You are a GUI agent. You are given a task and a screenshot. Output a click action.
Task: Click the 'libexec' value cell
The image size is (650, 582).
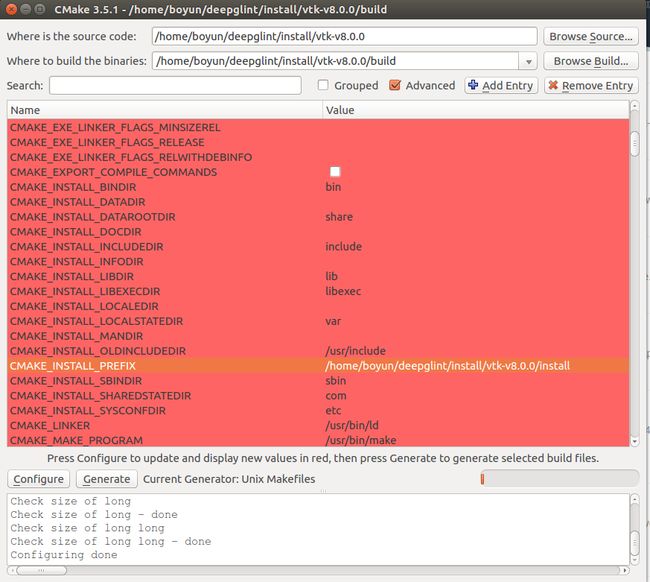tap(343, 291)
